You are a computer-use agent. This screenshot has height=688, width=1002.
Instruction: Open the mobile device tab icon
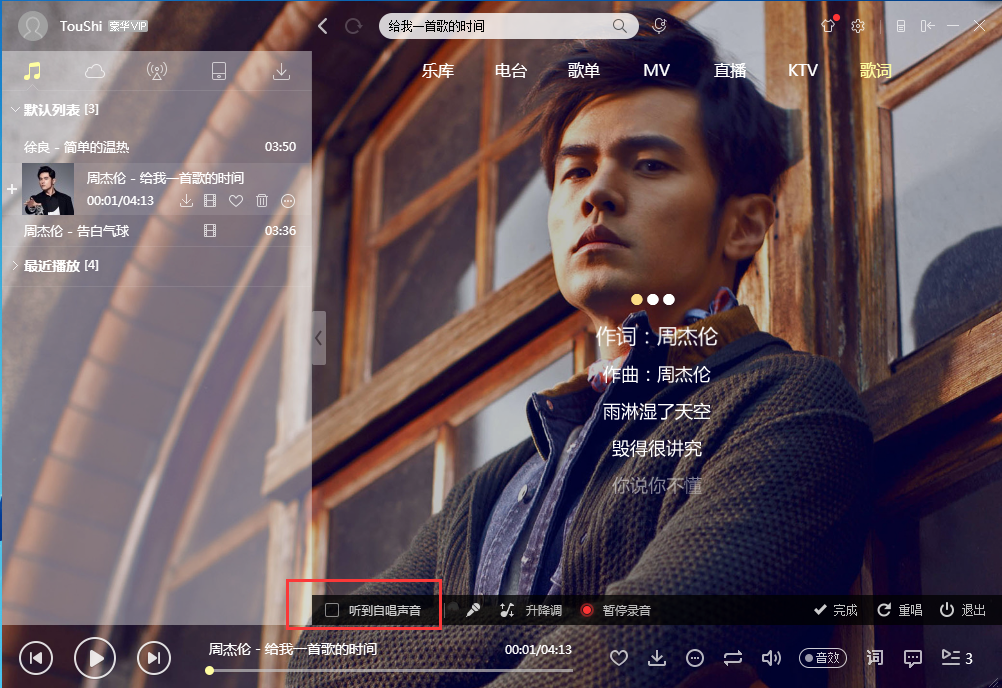[x=219, y=71]
